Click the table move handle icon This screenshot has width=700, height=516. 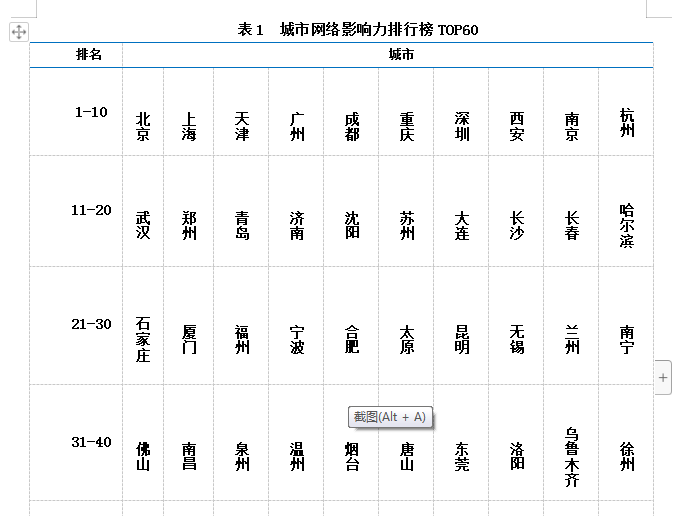(x=19, y=32)
